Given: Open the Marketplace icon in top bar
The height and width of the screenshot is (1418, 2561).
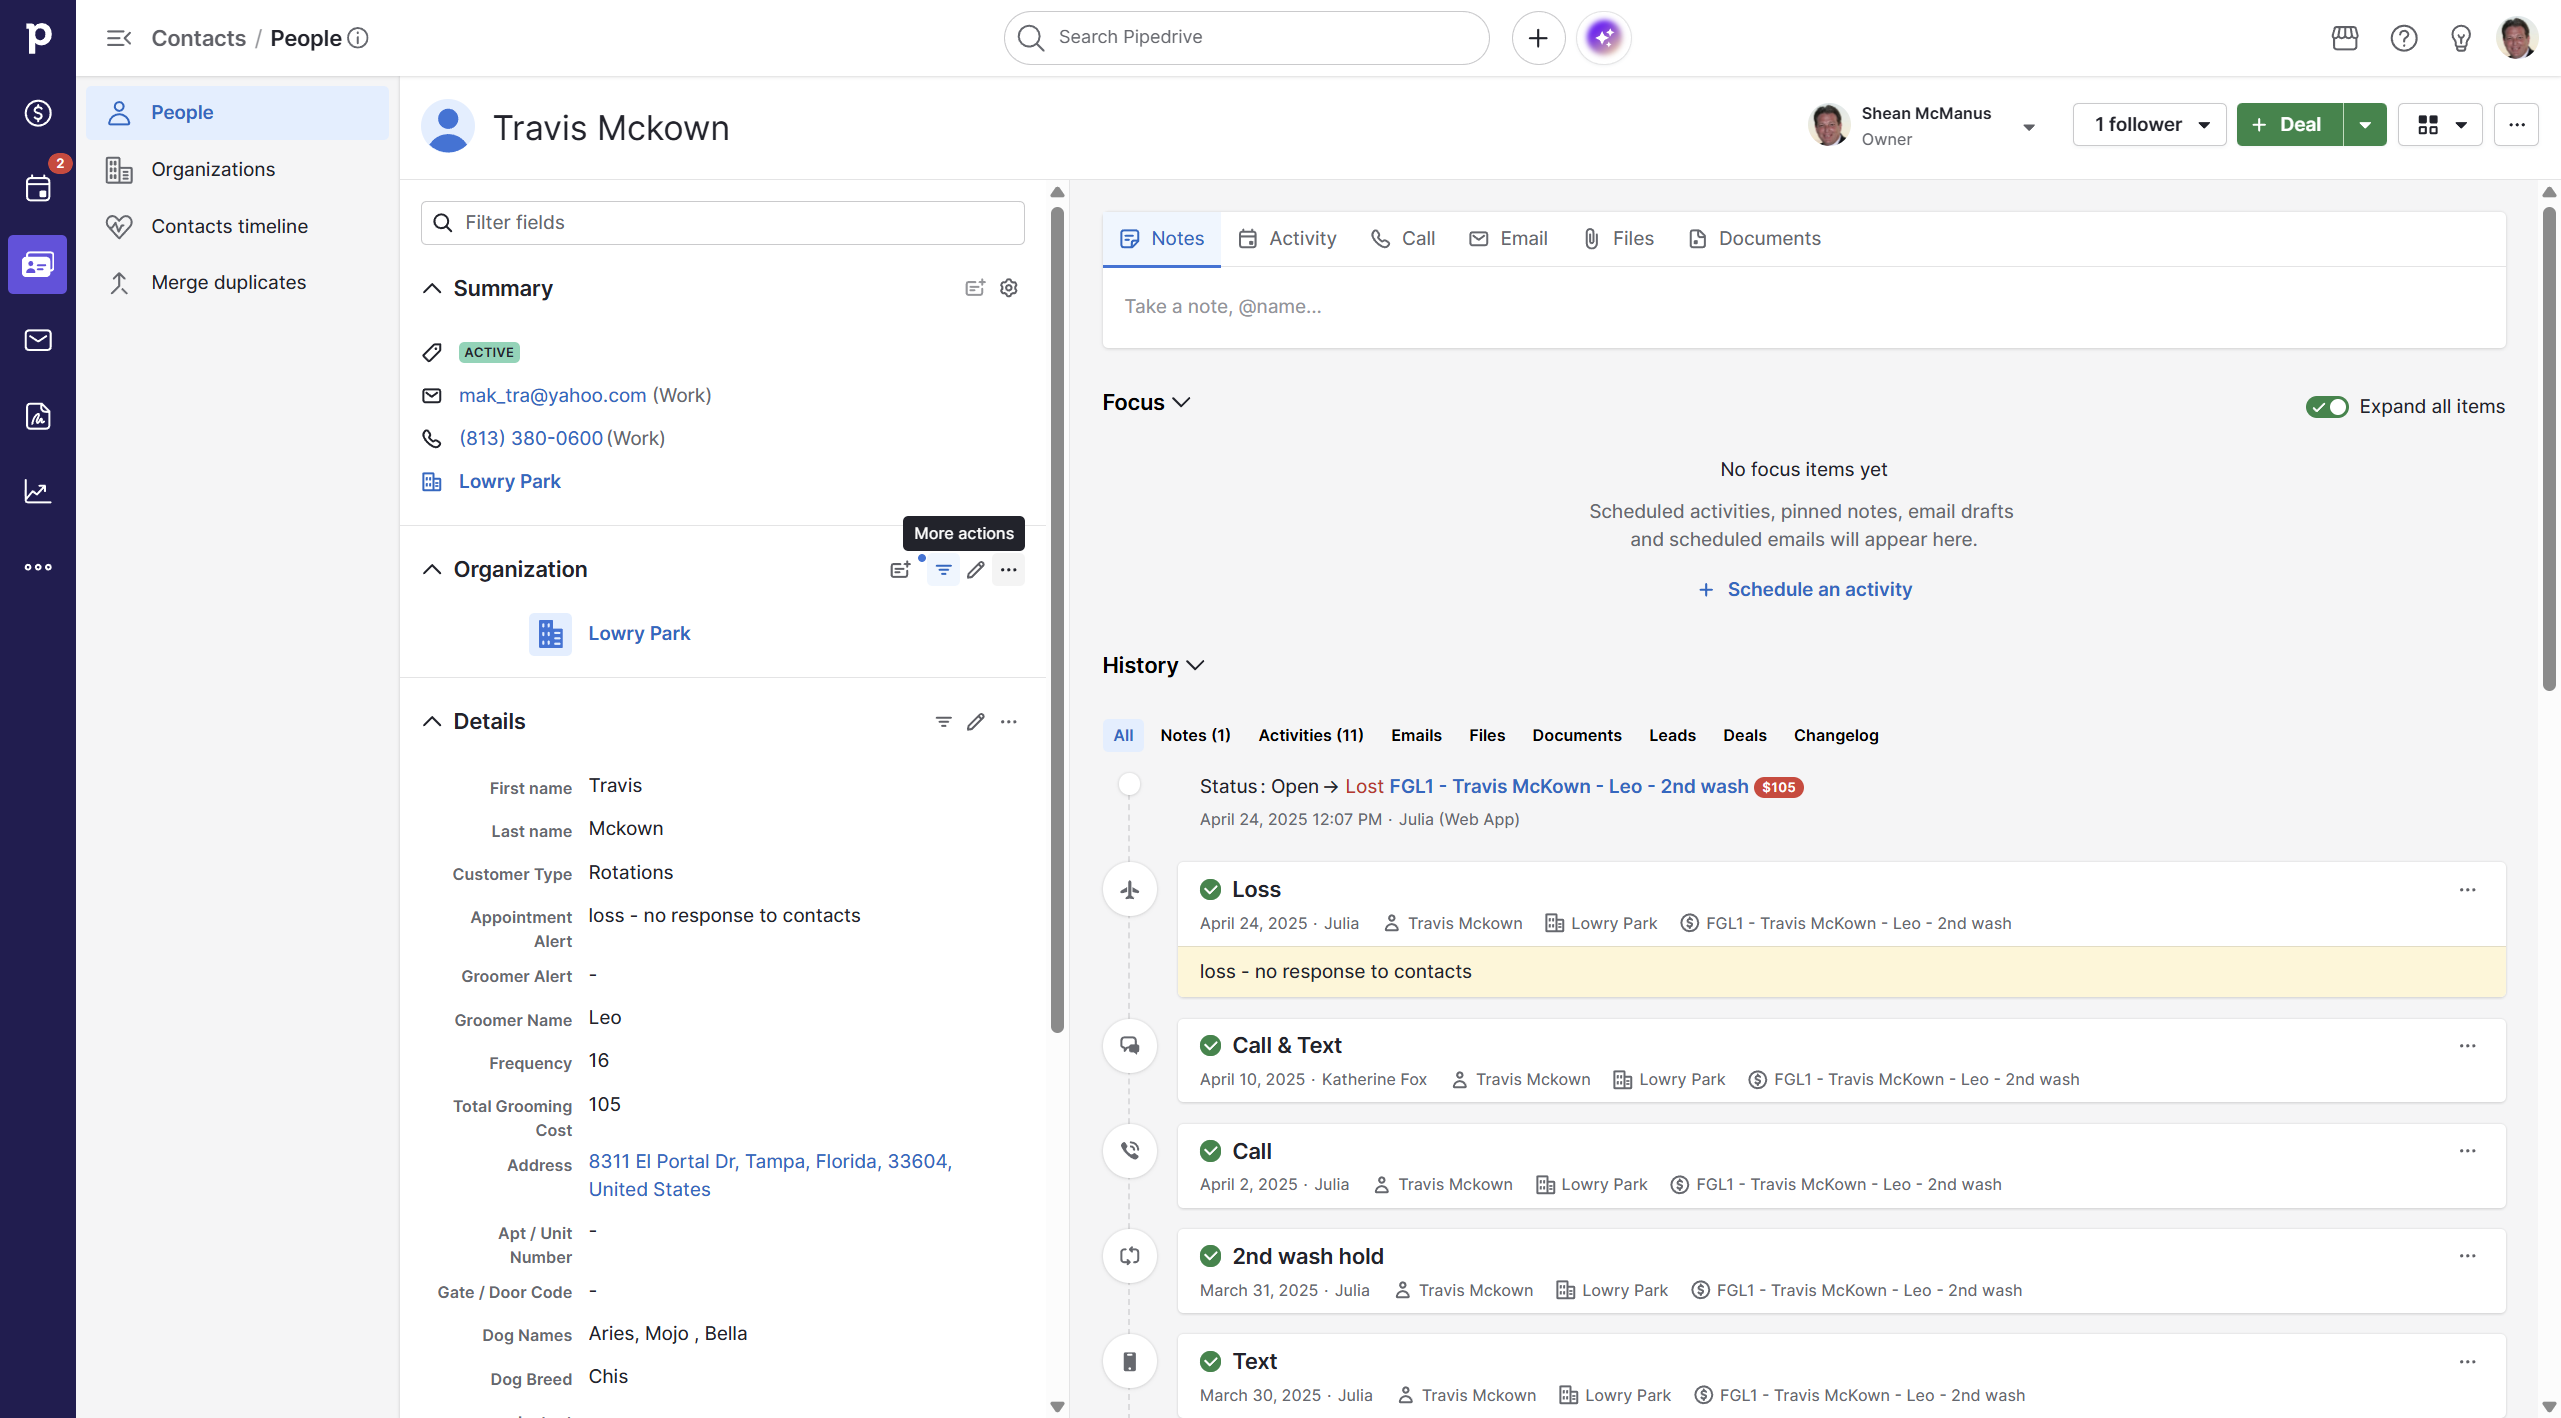Looking at the screenshot, I should point(2344,38).
